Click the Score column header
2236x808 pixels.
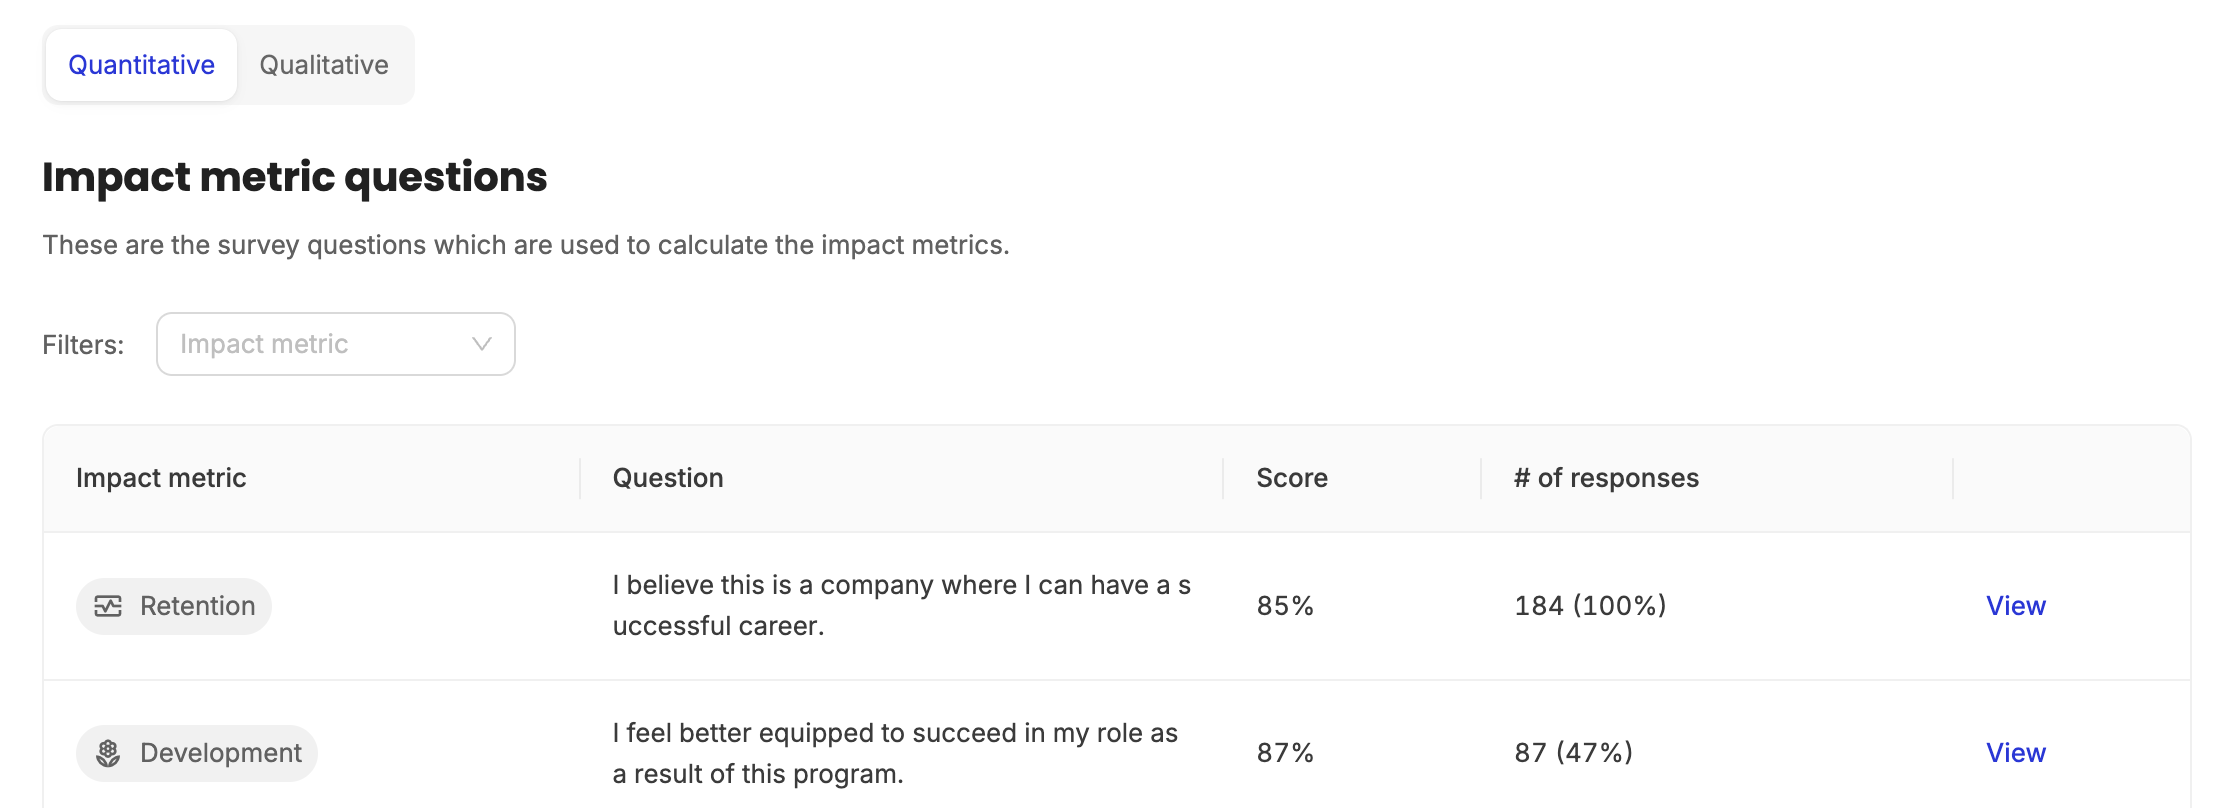1292,478
